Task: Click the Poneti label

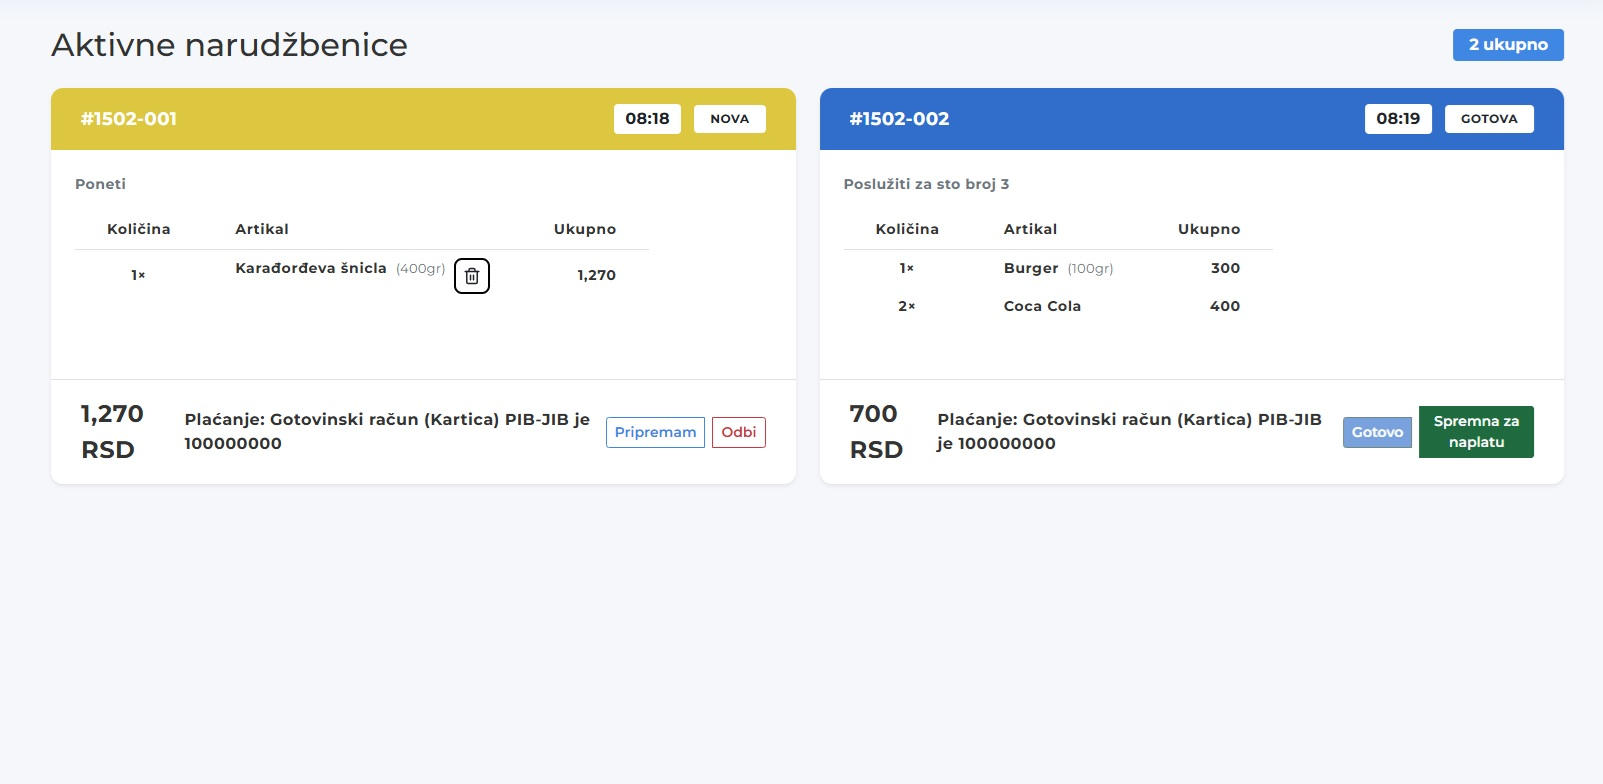Action: (x=100, y=184)
